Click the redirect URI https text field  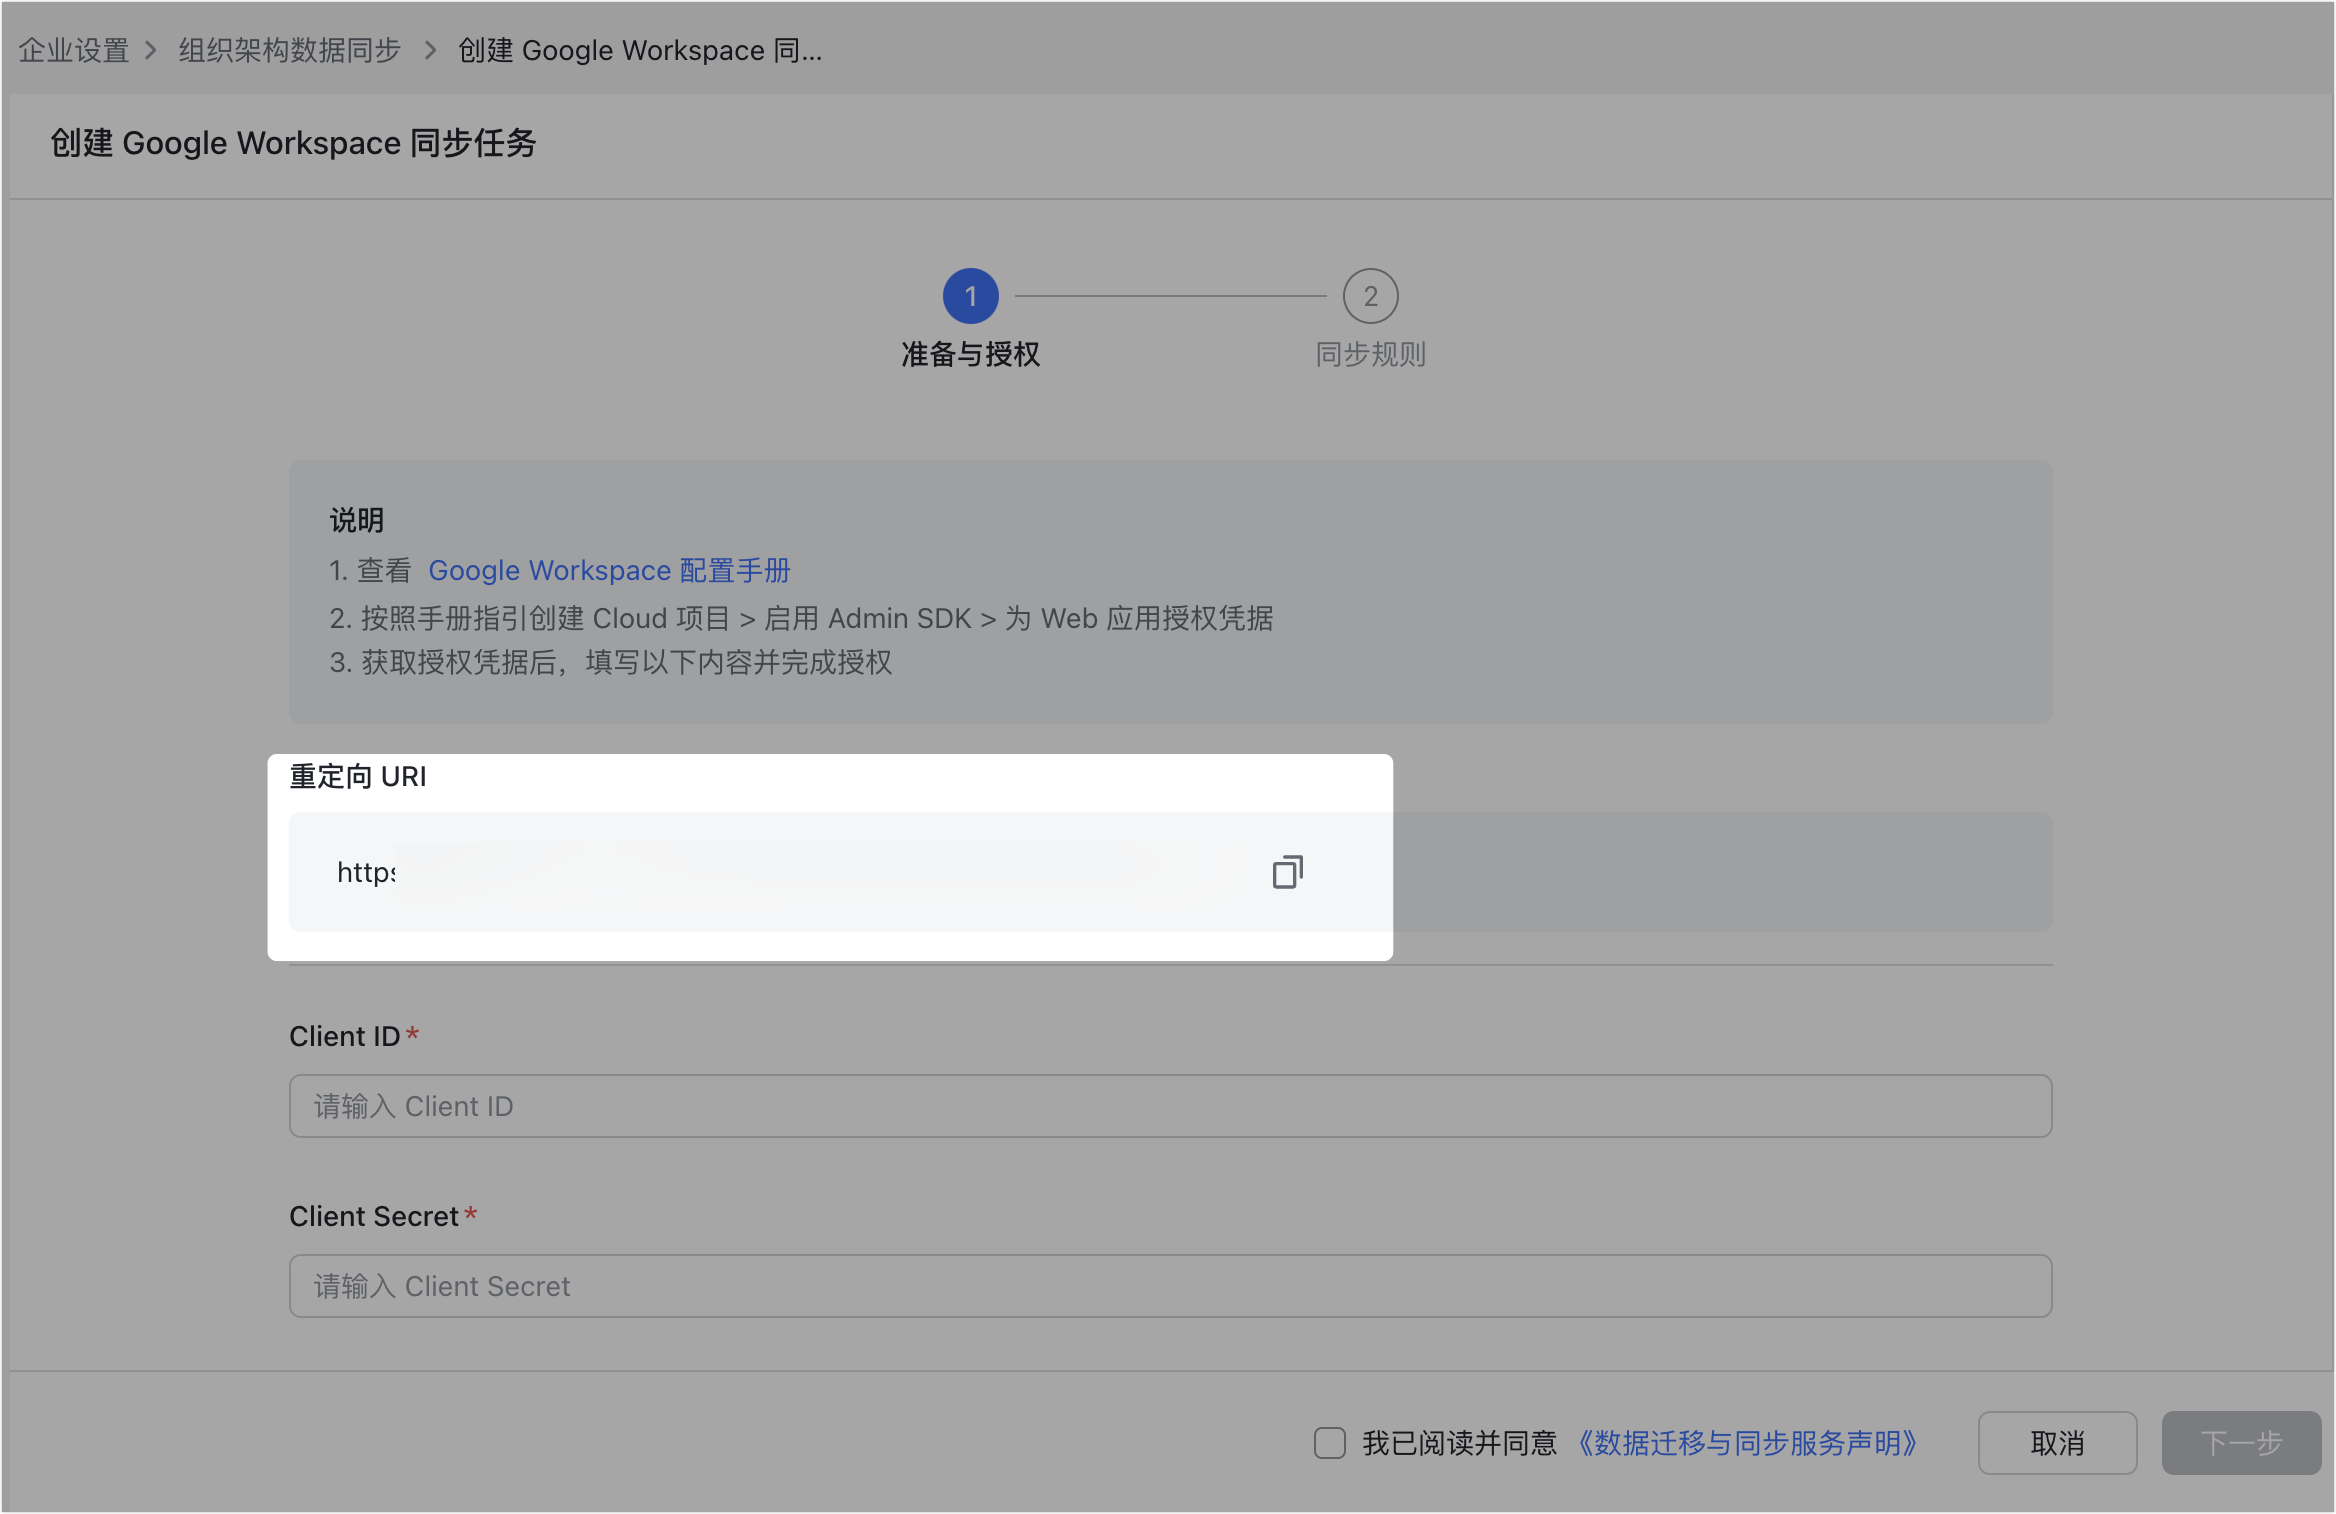[1170, 872]
